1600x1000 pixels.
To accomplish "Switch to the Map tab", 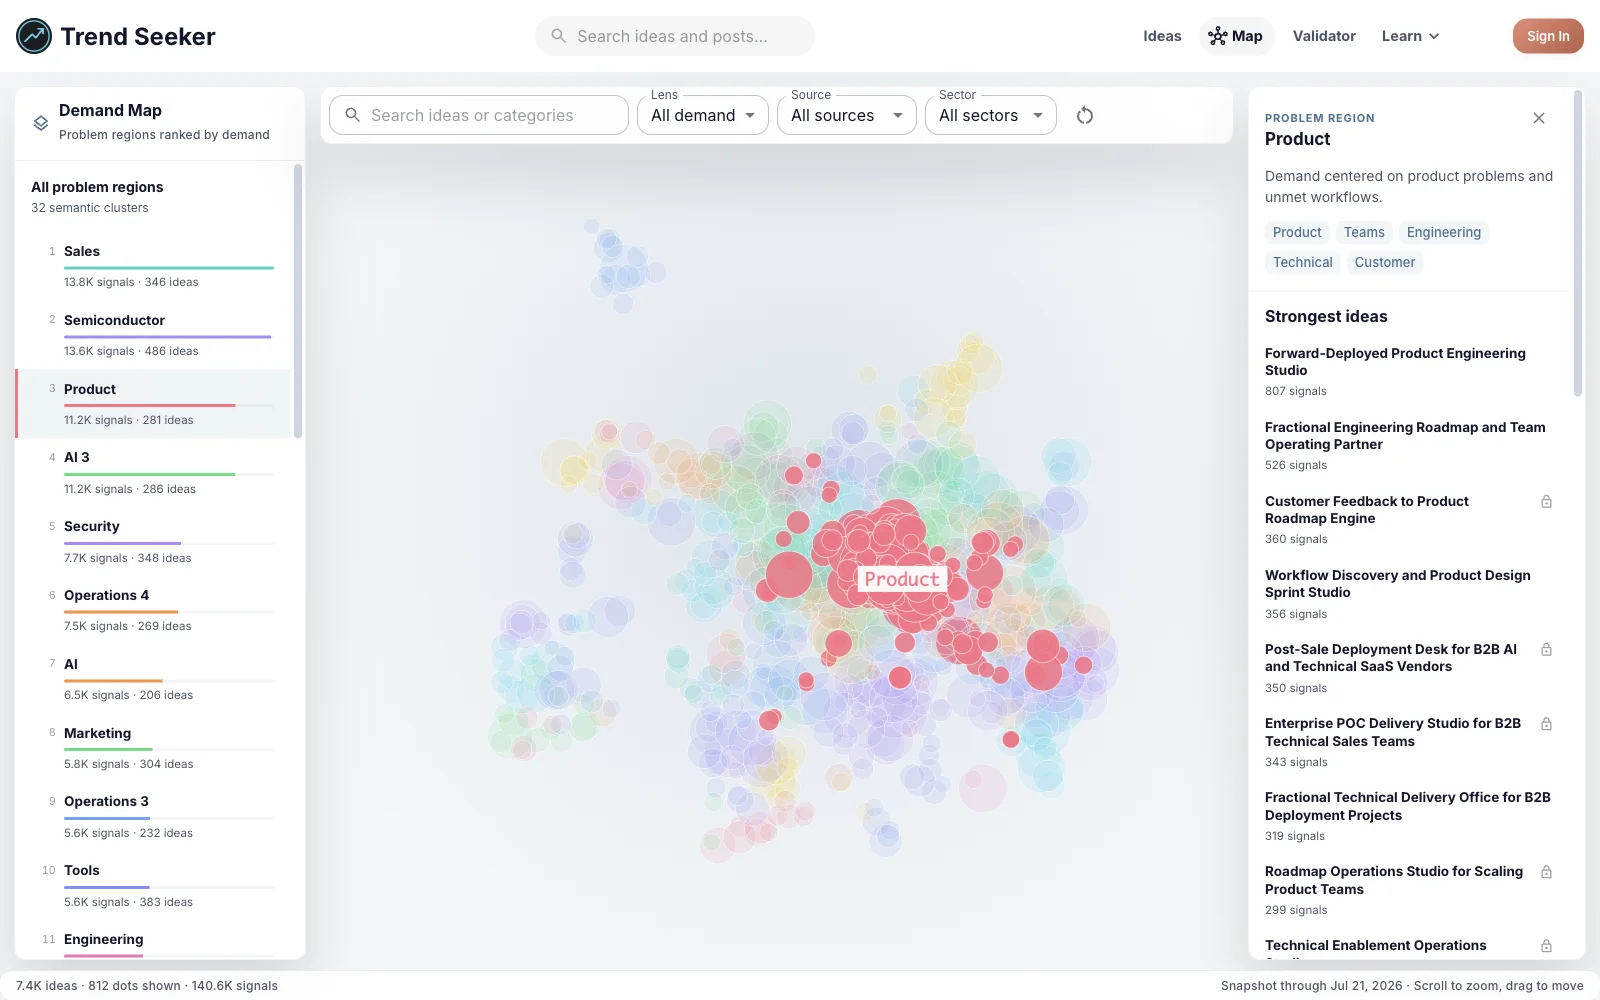I will point(1237,36).
